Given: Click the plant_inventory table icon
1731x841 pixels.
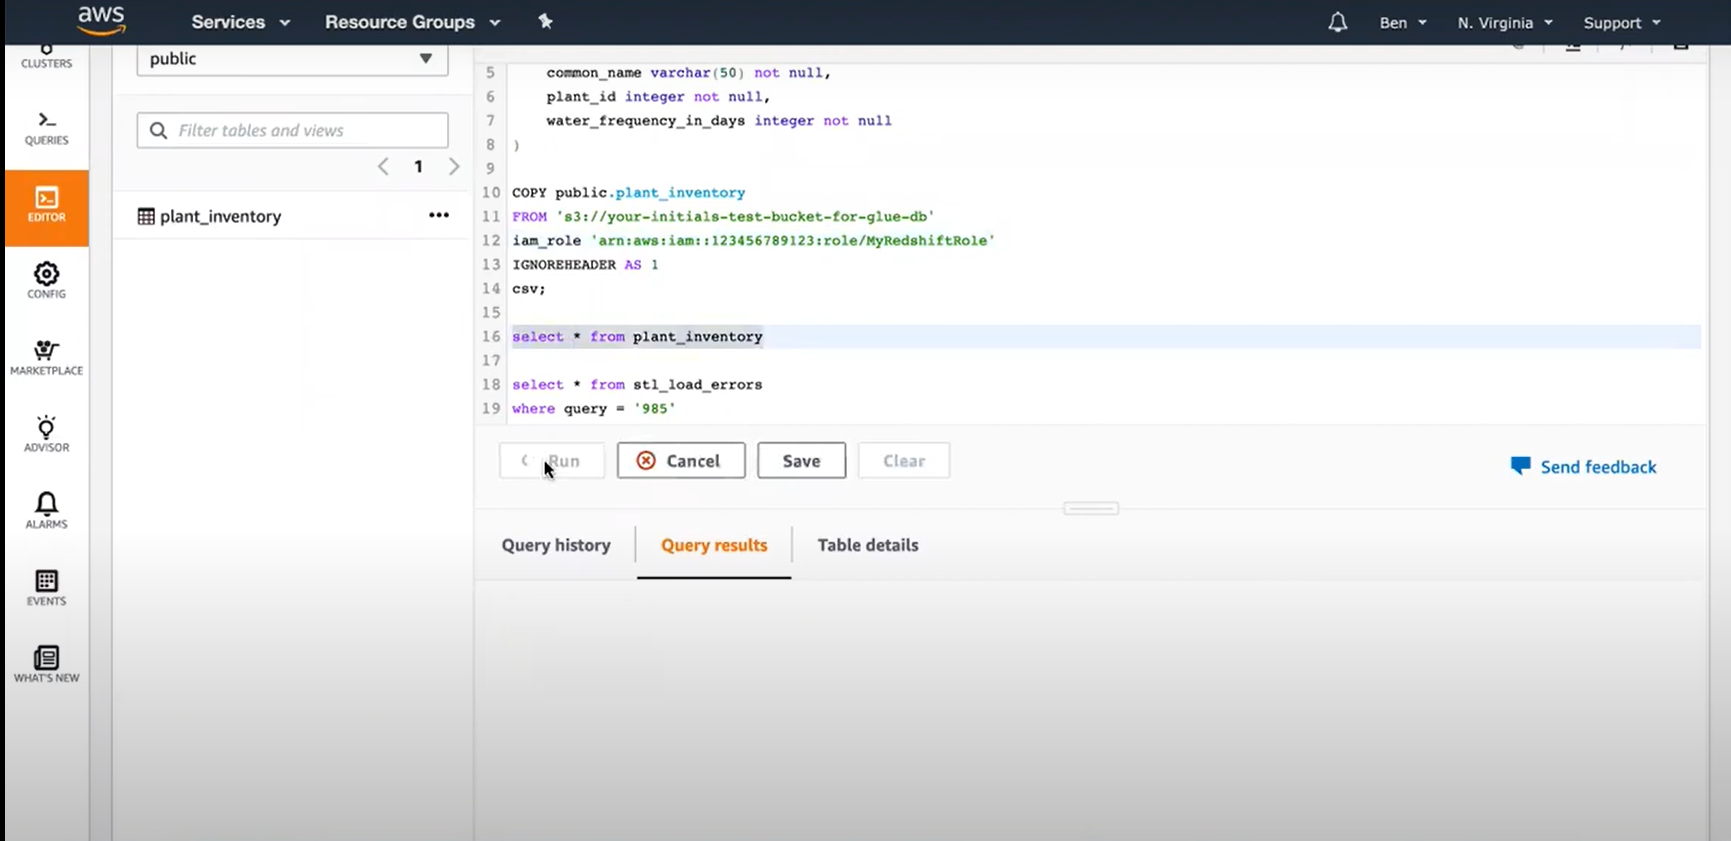Looking at the screenshot, I should (x=146, y=216).
